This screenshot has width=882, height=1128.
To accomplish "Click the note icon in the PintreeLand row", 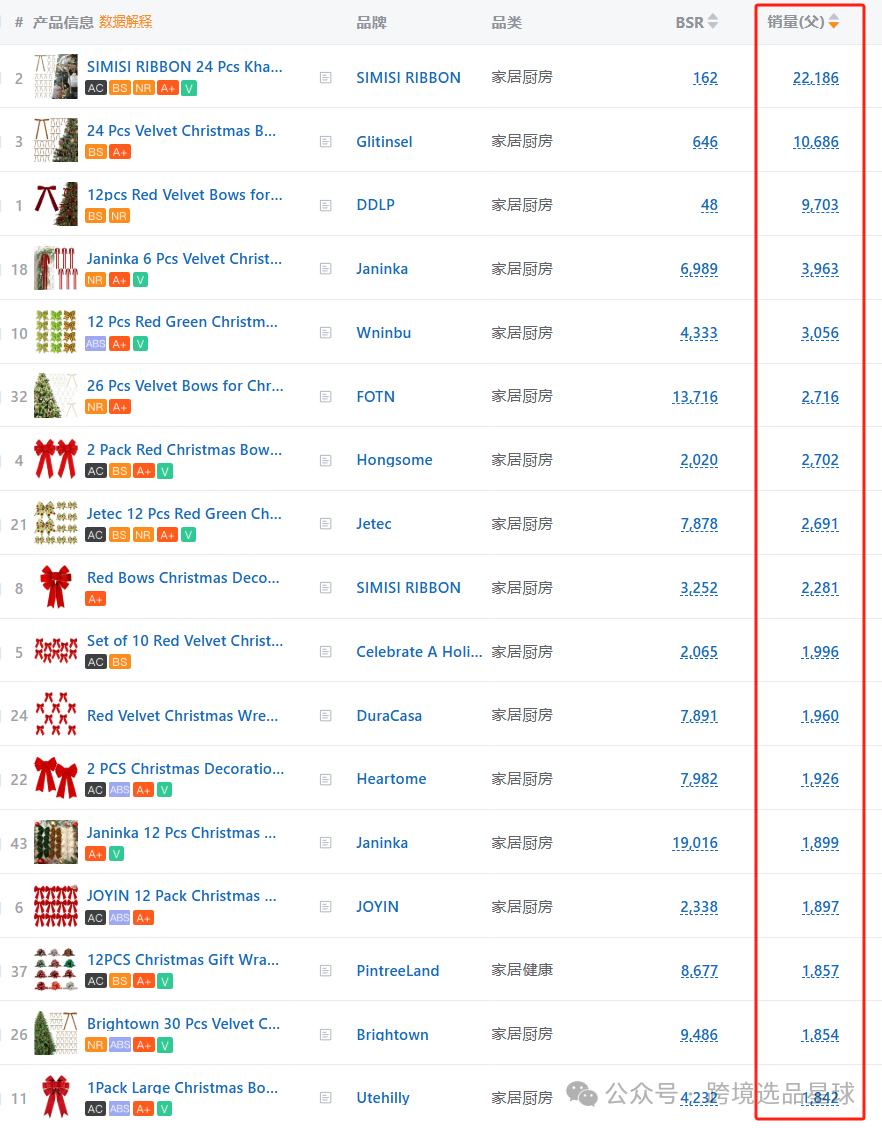I will point(325,971).
